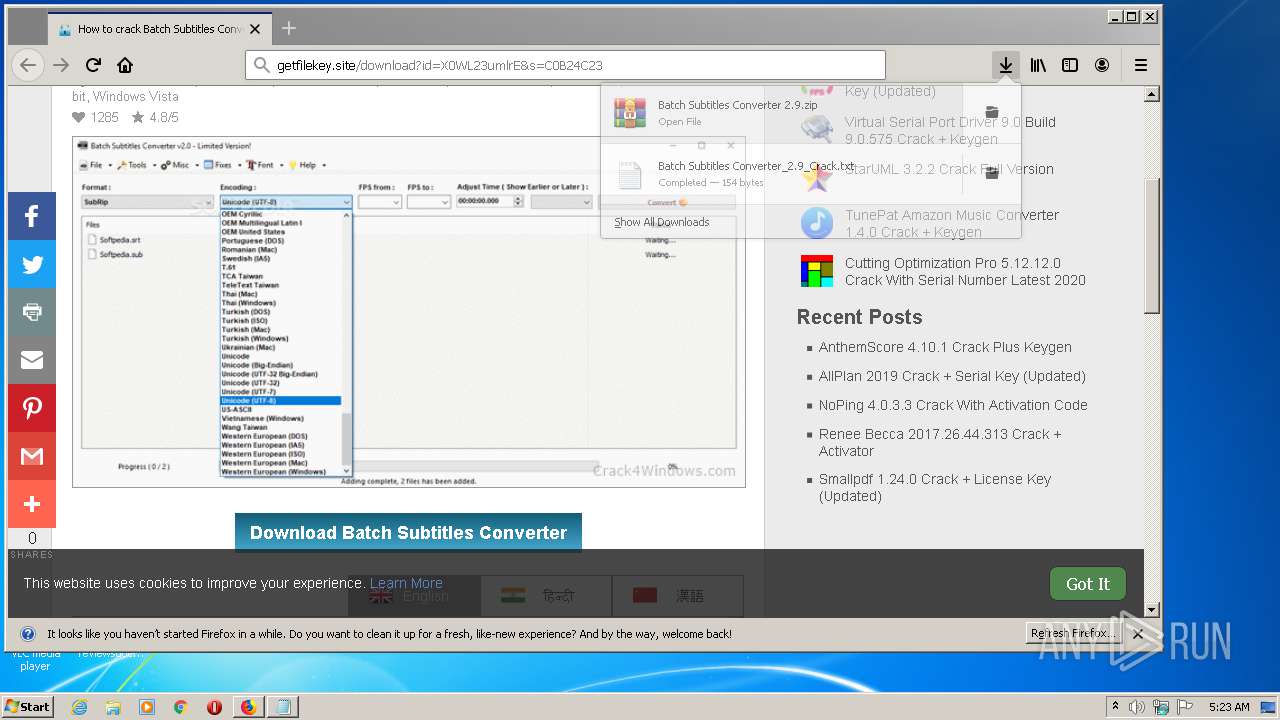Open AnthemScore 4.10.1 Crack Plus Keygen post
Screen dimensions: 1280x720
coord(945,347)
